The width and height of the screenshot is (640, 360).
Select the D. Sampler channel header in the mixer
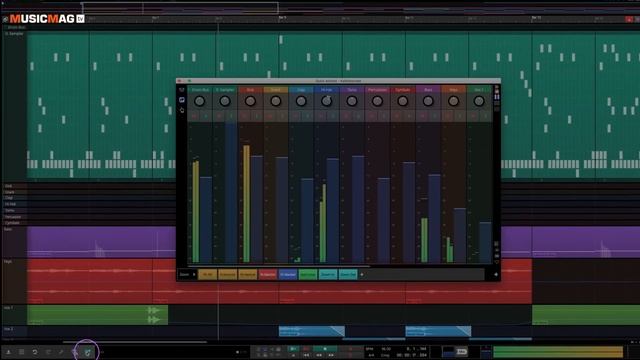point(225,90)
